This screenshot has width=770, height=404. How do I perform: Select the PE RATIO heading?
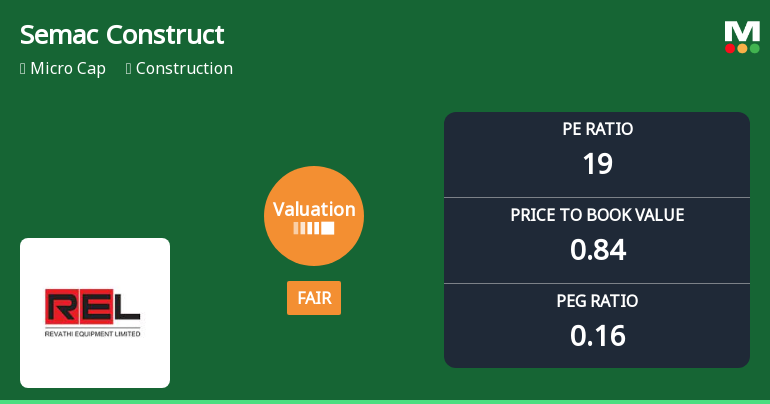[597, 129]
